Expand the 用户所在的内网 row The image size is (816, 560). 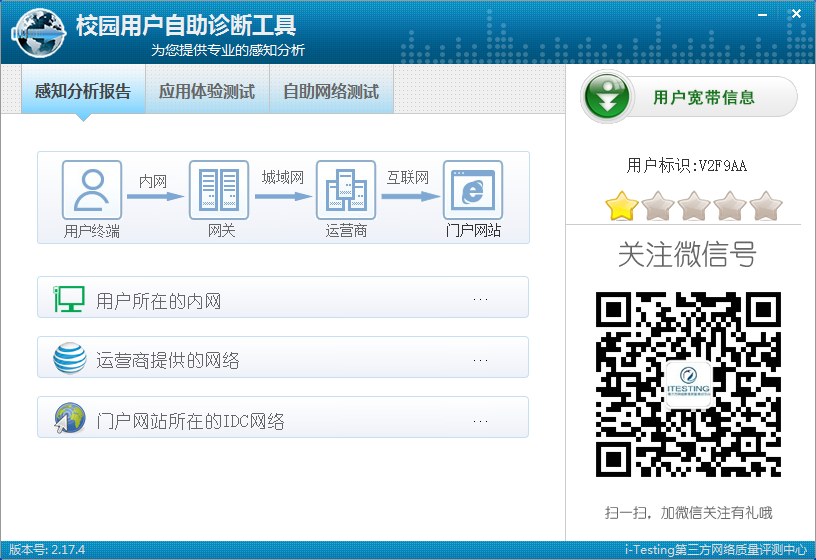[x=283, y=297]
